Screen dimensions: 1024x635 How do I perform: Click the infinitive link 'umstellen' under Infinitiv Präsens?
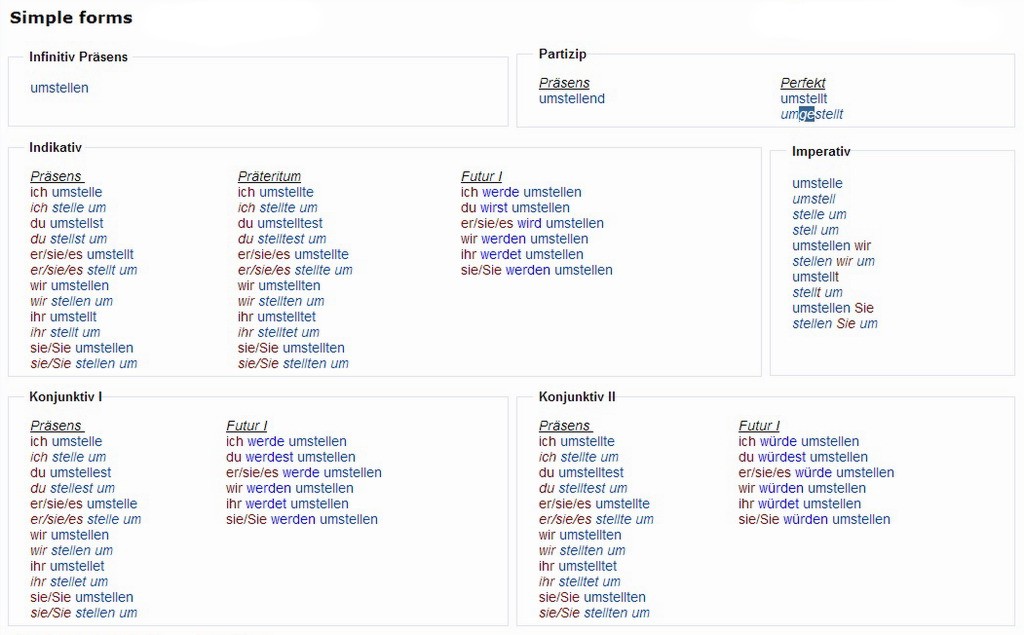[59, 88]
